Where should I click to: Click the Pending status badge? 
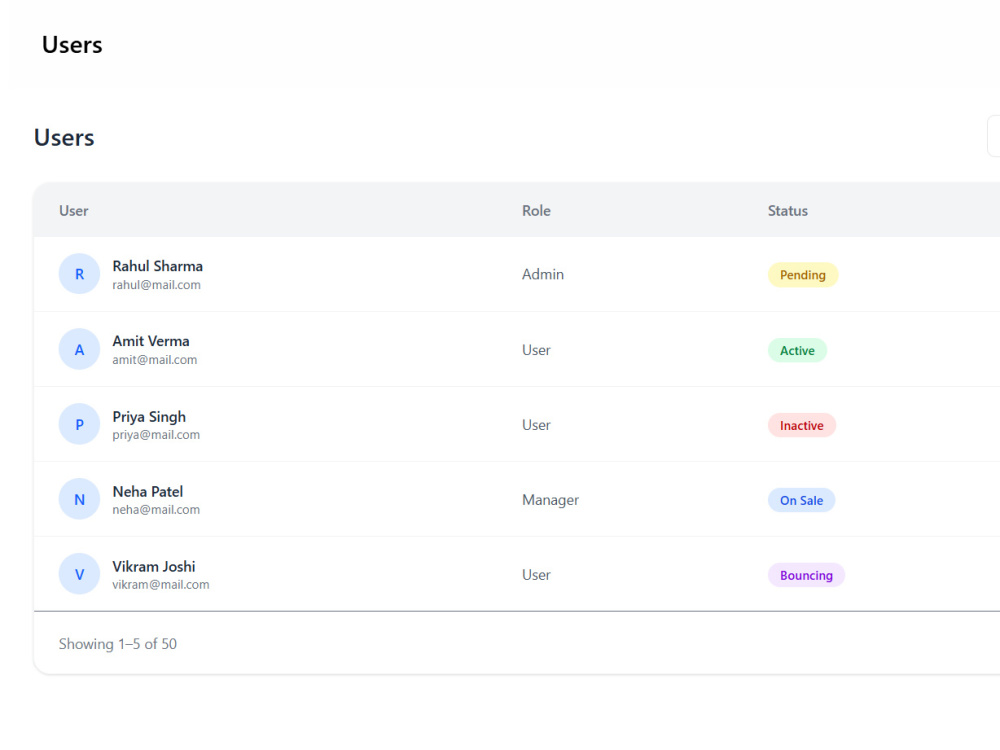[802, 275]
